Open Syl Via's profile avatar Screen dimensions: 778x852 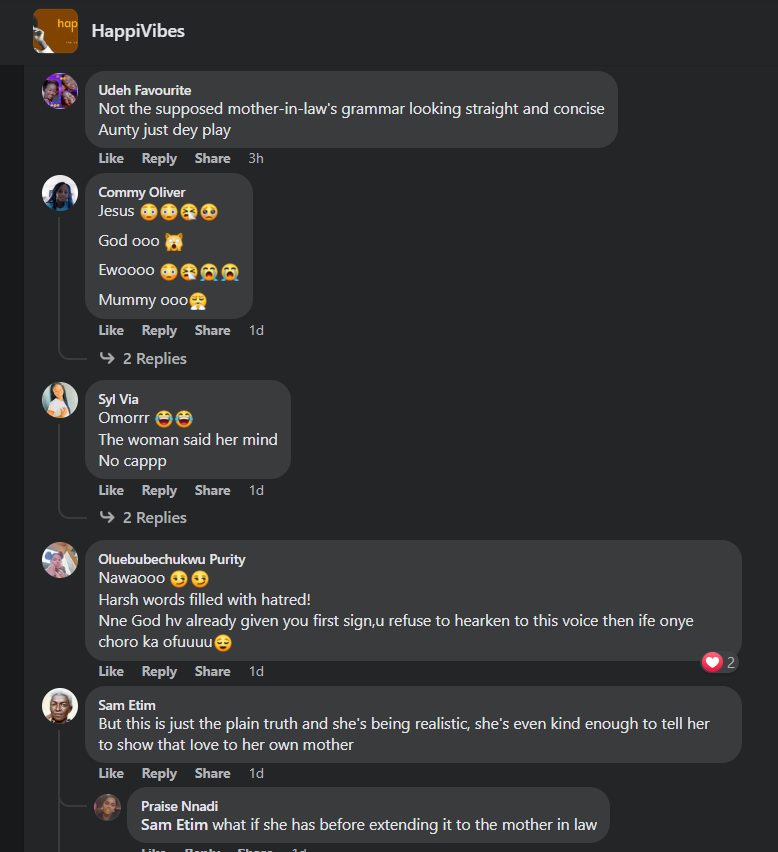[60, 400]
